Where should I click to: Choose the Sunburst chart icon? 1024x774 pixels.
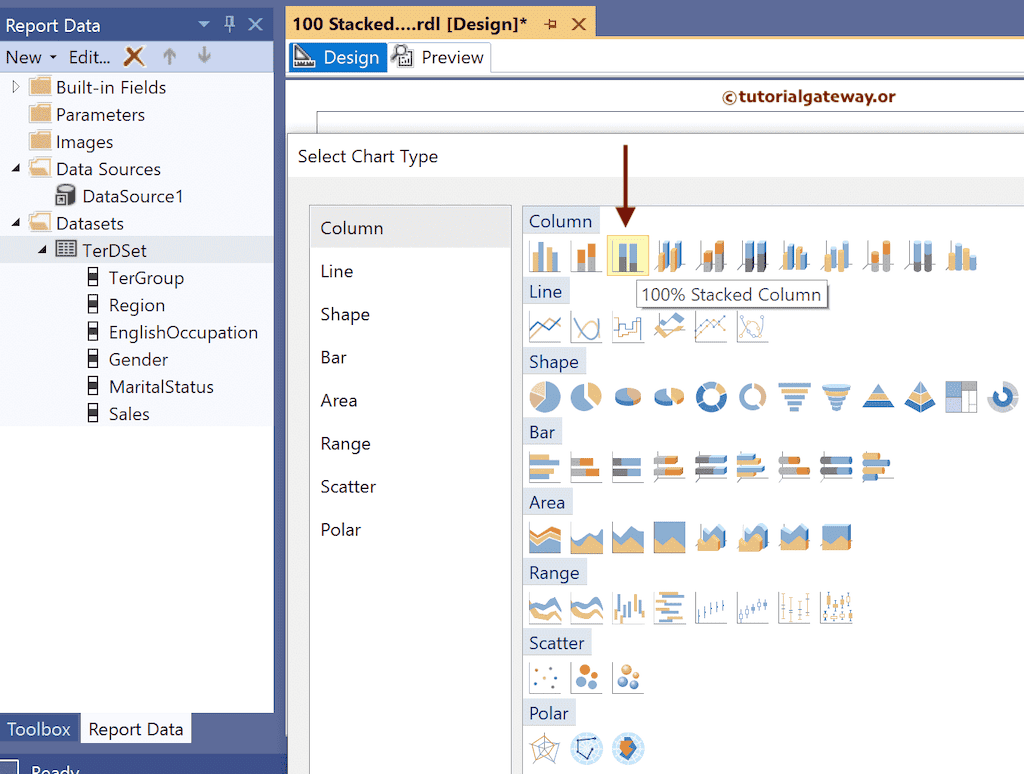1002,396
